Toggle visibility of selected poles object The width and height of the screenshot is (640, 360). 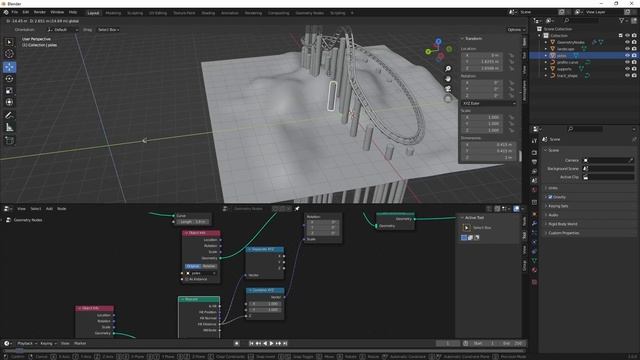pyautogui.click(x=627, y=55)
